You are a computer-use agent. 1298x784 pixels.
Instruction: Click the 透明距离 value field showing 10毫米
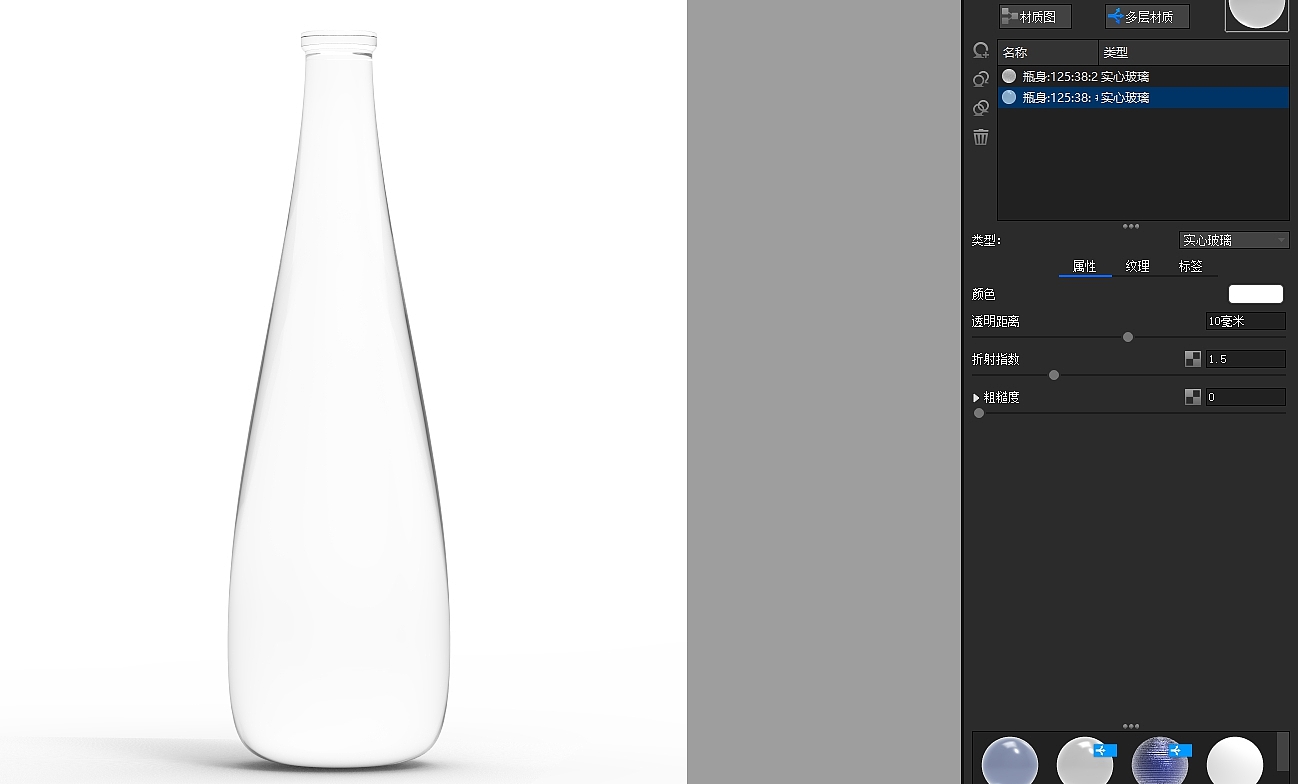click(1245, 321)
